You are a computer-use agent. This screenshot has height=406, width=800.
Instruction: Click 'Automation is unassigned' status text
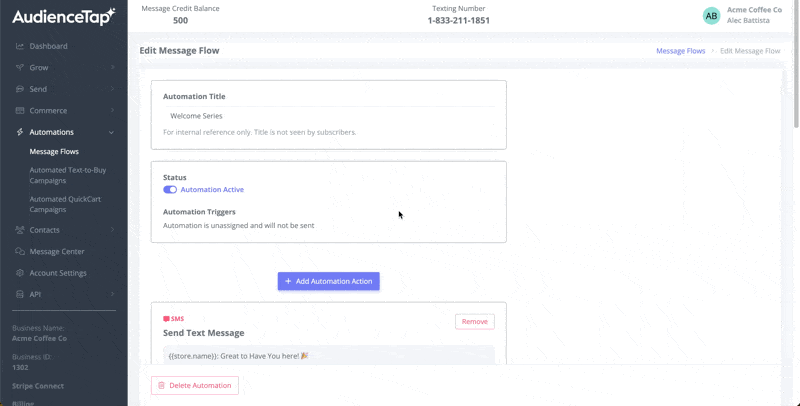tap(239, 225)
